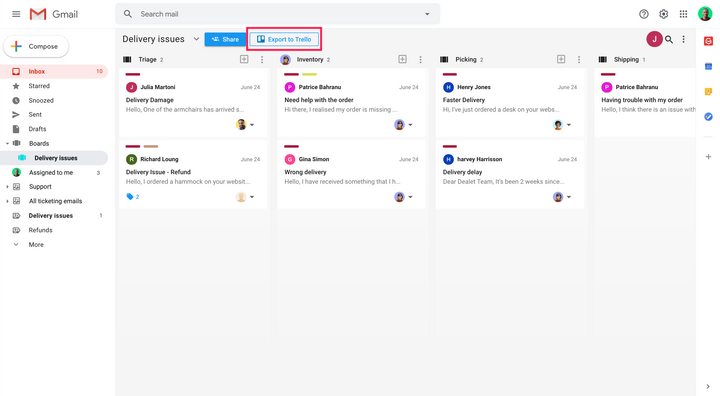
Task: Add a card to the Picking column
Action: click(x=561, y=59)
